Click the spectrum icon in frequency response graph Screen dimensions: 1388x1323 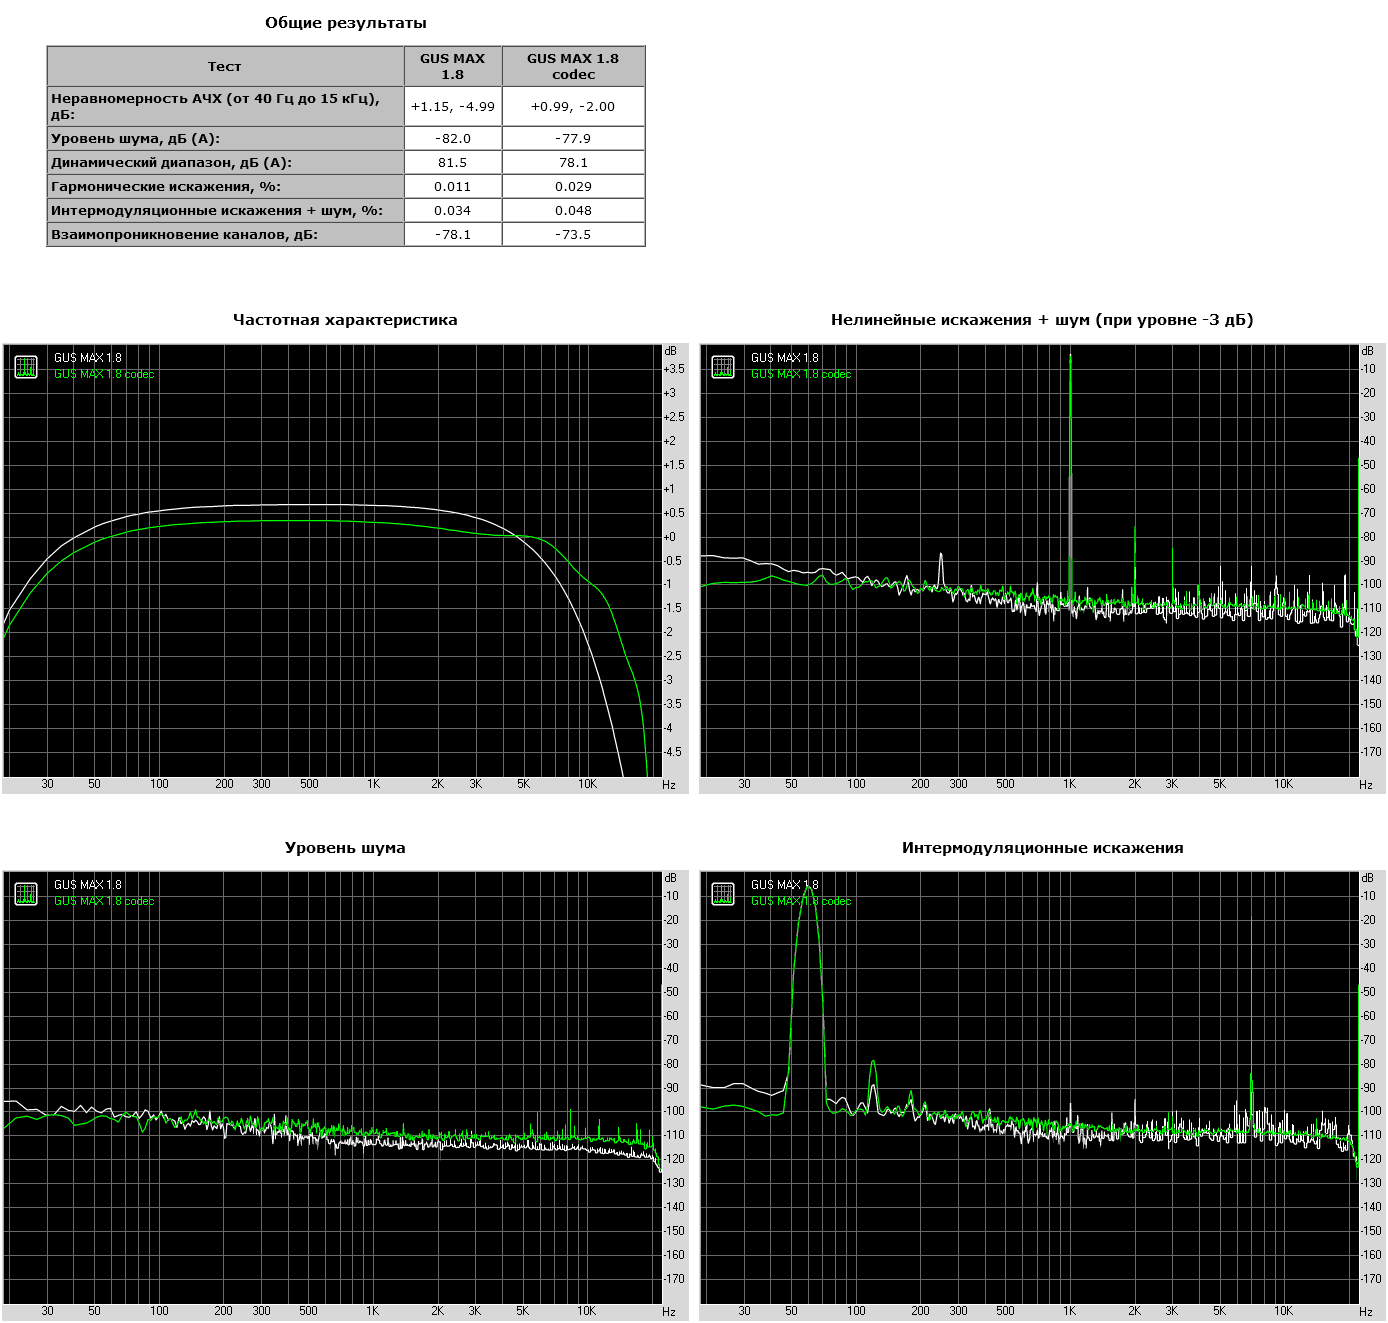click(x=26, y=367)
